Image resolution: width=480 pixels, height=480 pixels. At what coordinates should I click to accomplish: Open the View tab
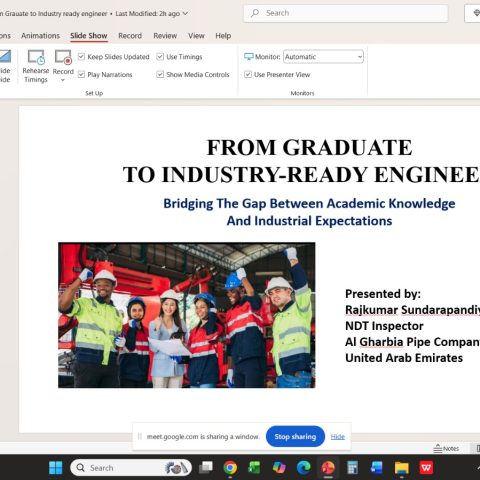pos(196,36)
